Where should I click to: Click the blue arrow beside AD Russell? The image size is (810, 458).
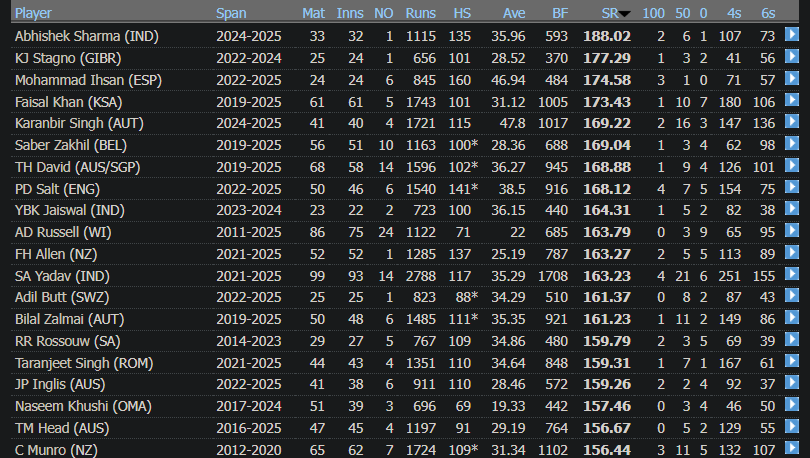792,232
